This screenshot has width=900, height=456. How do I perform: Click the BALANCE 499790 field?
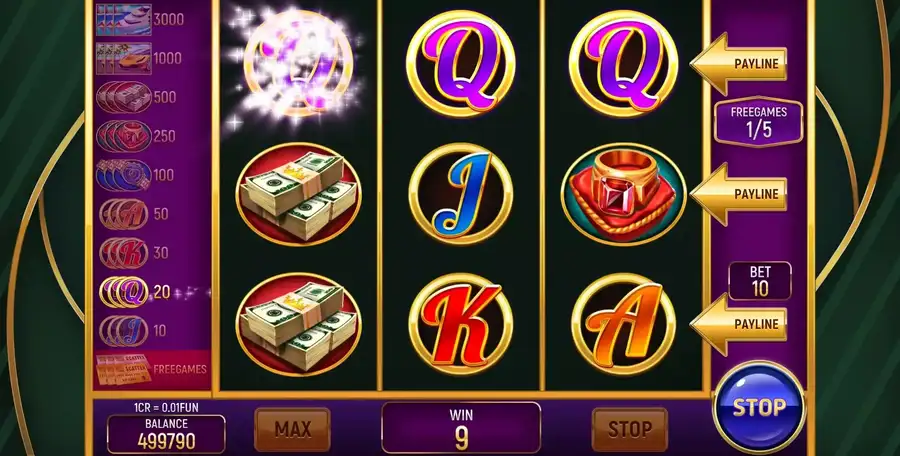tap(166, 434)
